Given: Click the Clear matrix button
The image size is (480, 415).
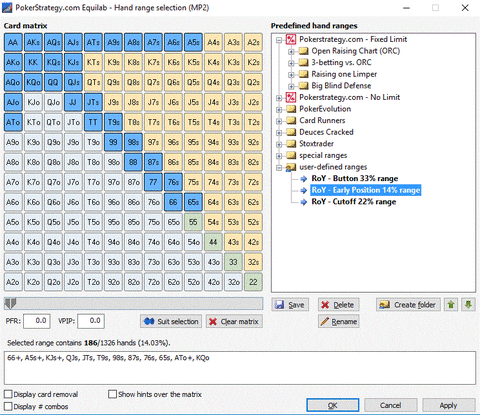Looking at the screenshot, I should click(234, 321).
